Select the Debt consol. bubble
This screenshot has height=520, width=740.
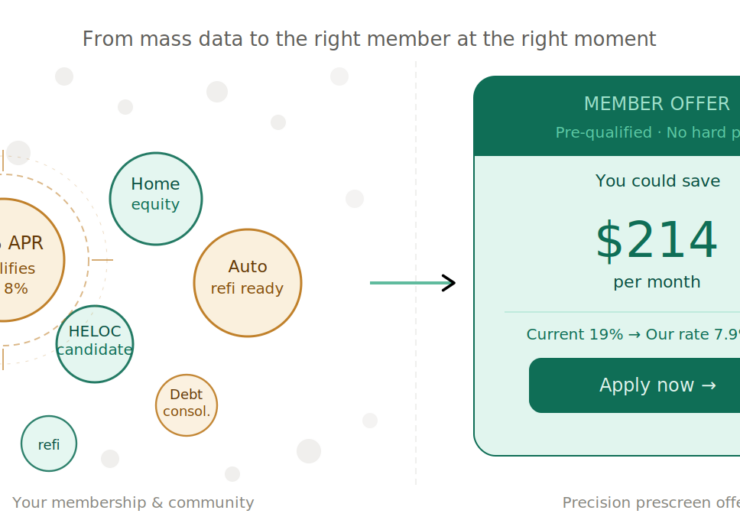pyautogui.click(x=186, y=405)
